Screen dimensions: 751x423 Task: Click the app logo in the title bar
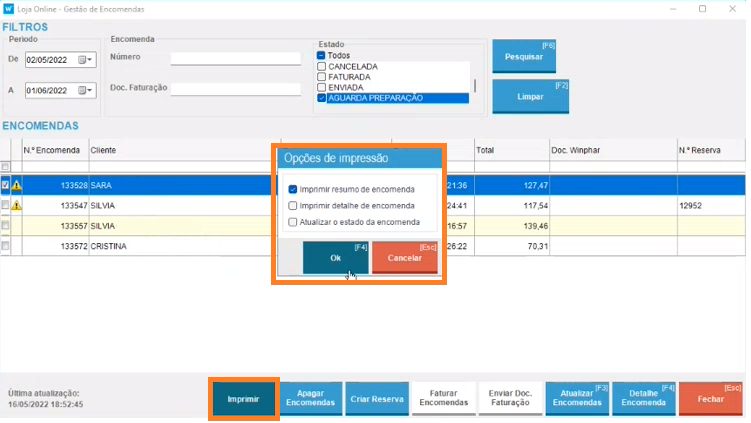(x=9, y=8)
